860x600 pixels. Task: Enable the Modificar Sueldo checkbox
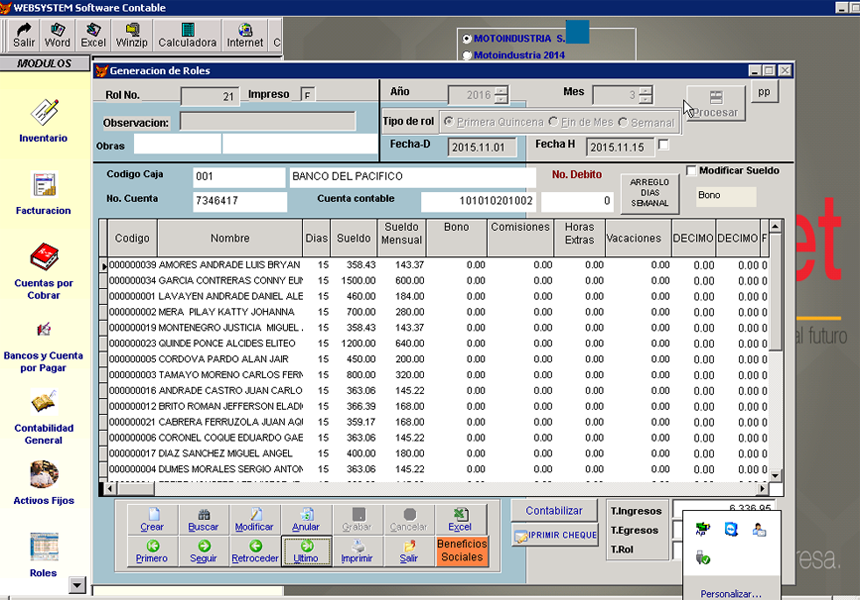tap(692, 171)
